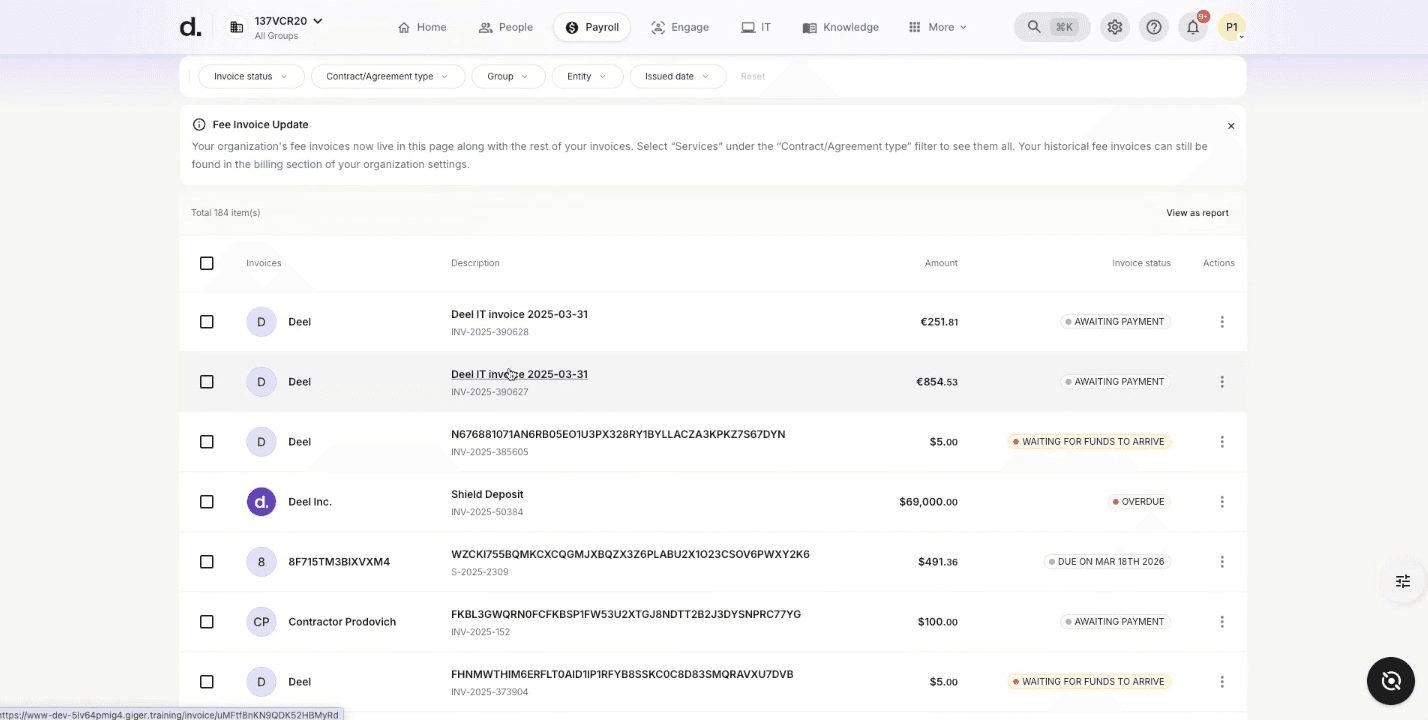Image resolution: width=1428 pixels, height=720 pixels.
Task: Follow the billing section link
Action: [x=288, y=164]
